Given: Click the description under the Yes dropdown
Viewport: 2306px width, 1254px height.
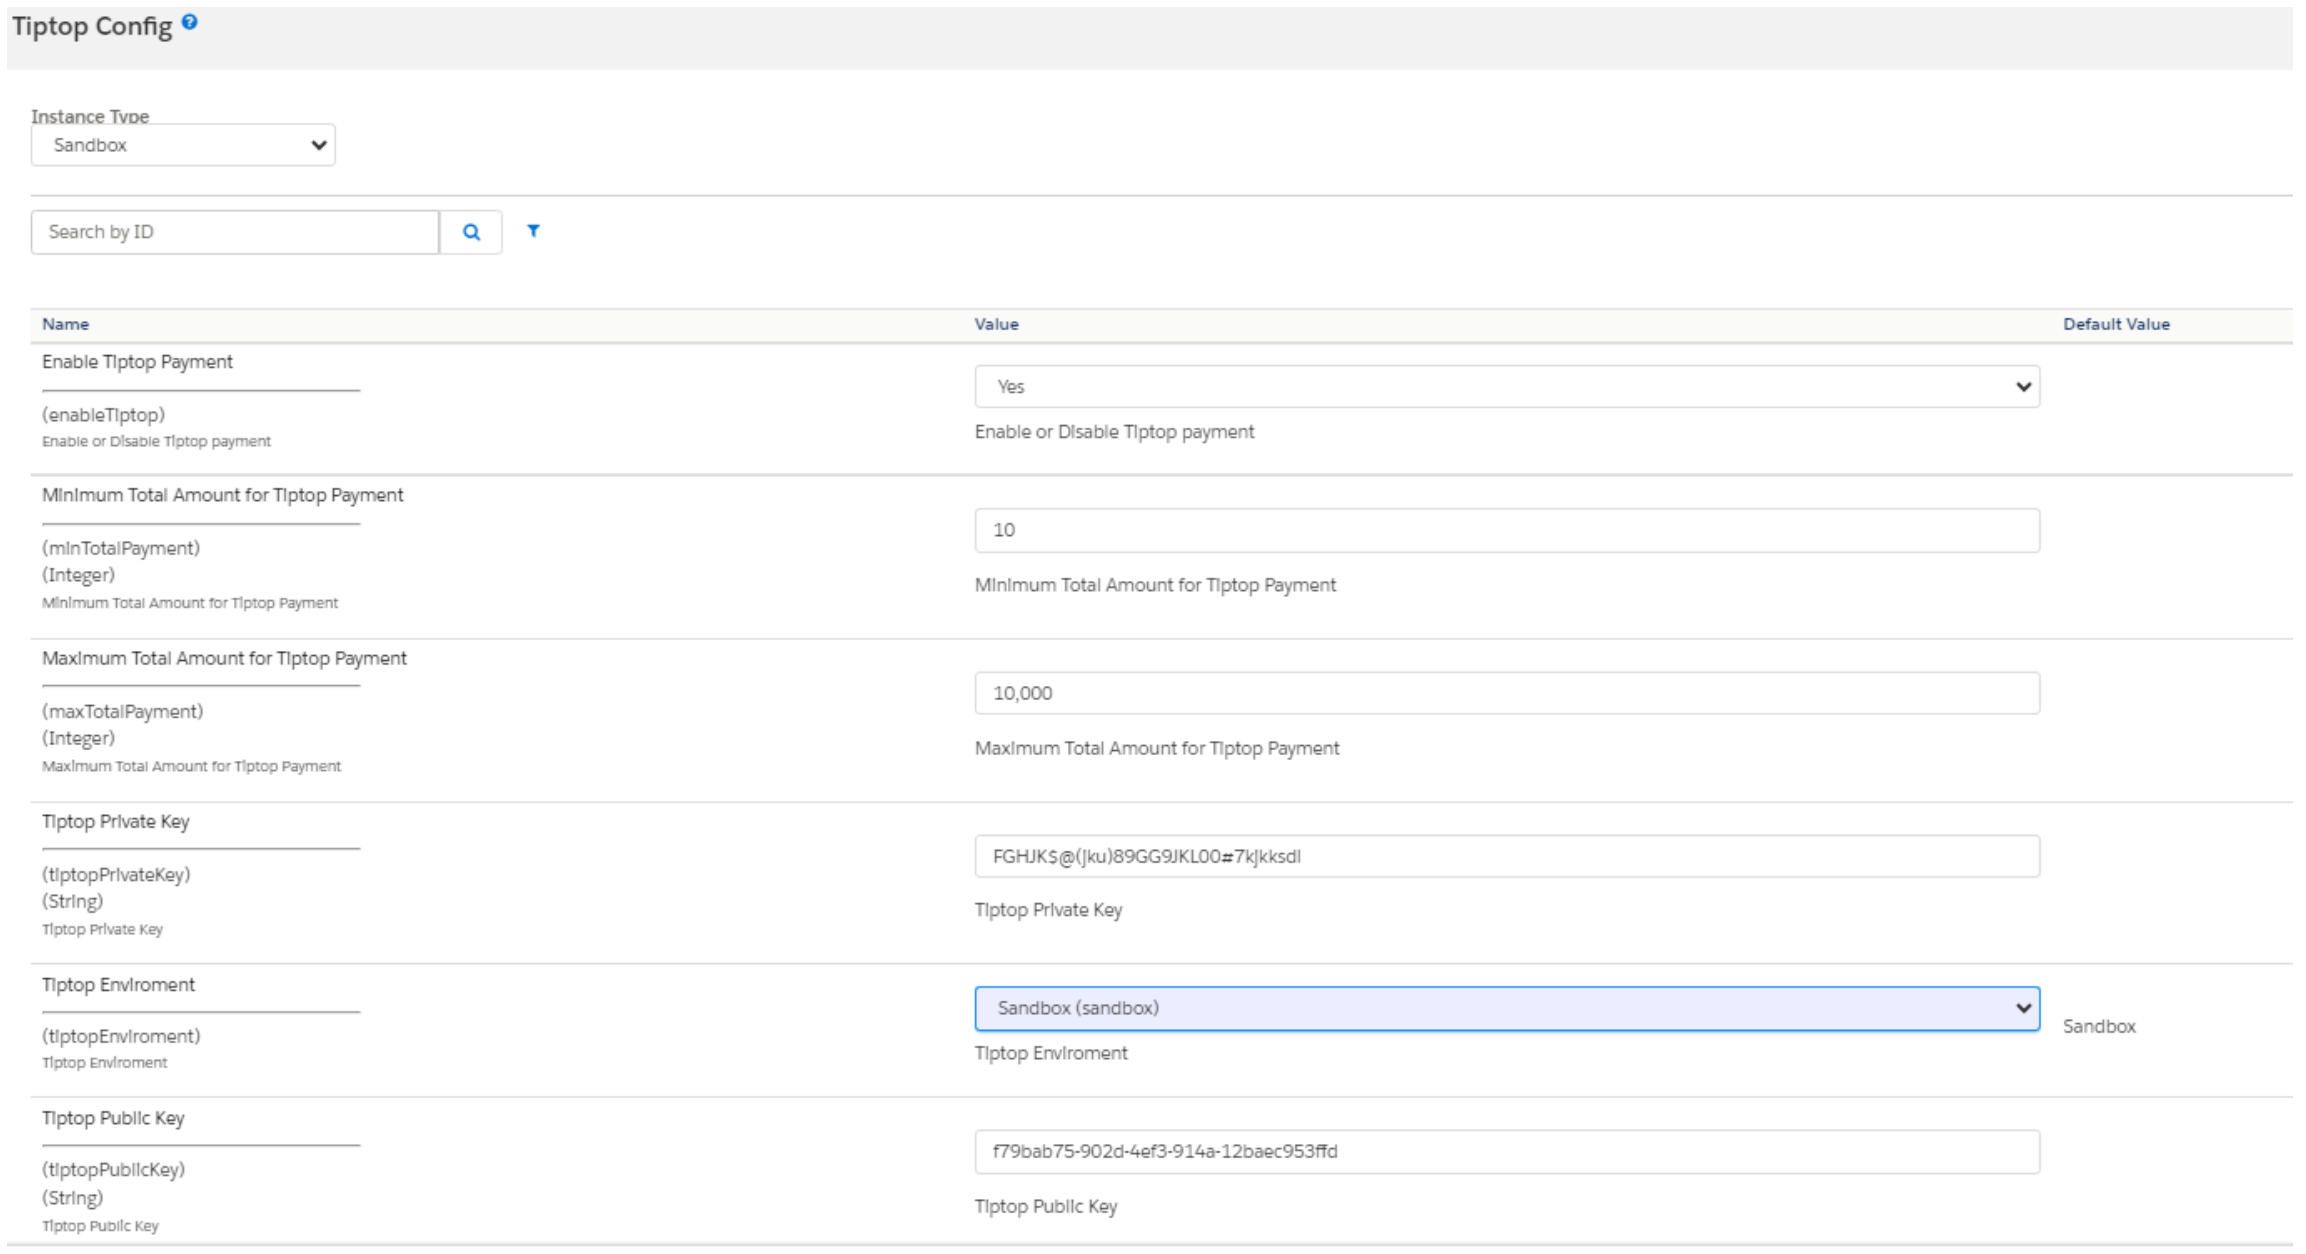Looking at the screenshot, I should click(x=1114, y=432).
